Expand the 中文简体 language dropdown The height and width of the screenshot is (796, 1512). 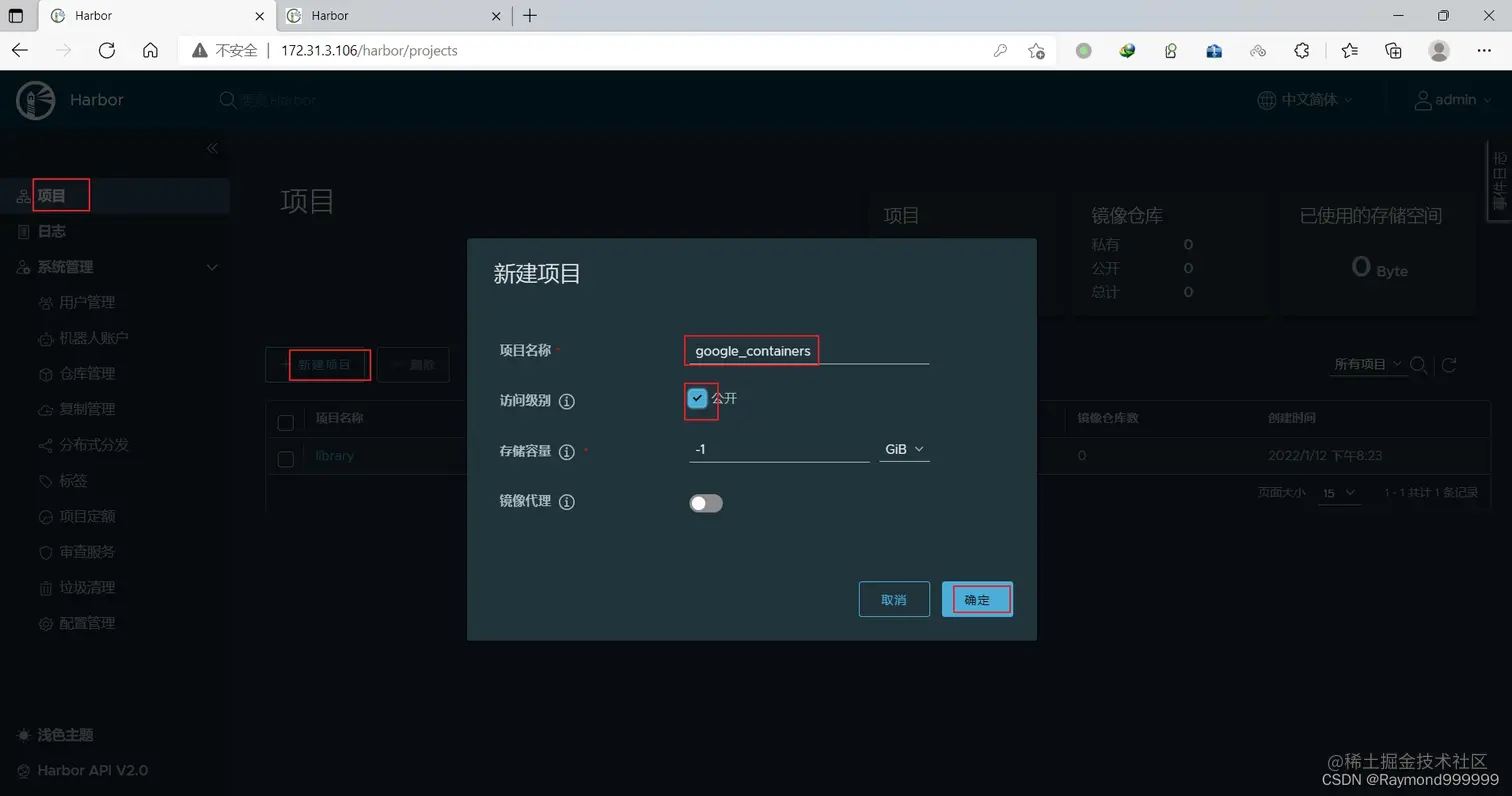point(1306,99)
